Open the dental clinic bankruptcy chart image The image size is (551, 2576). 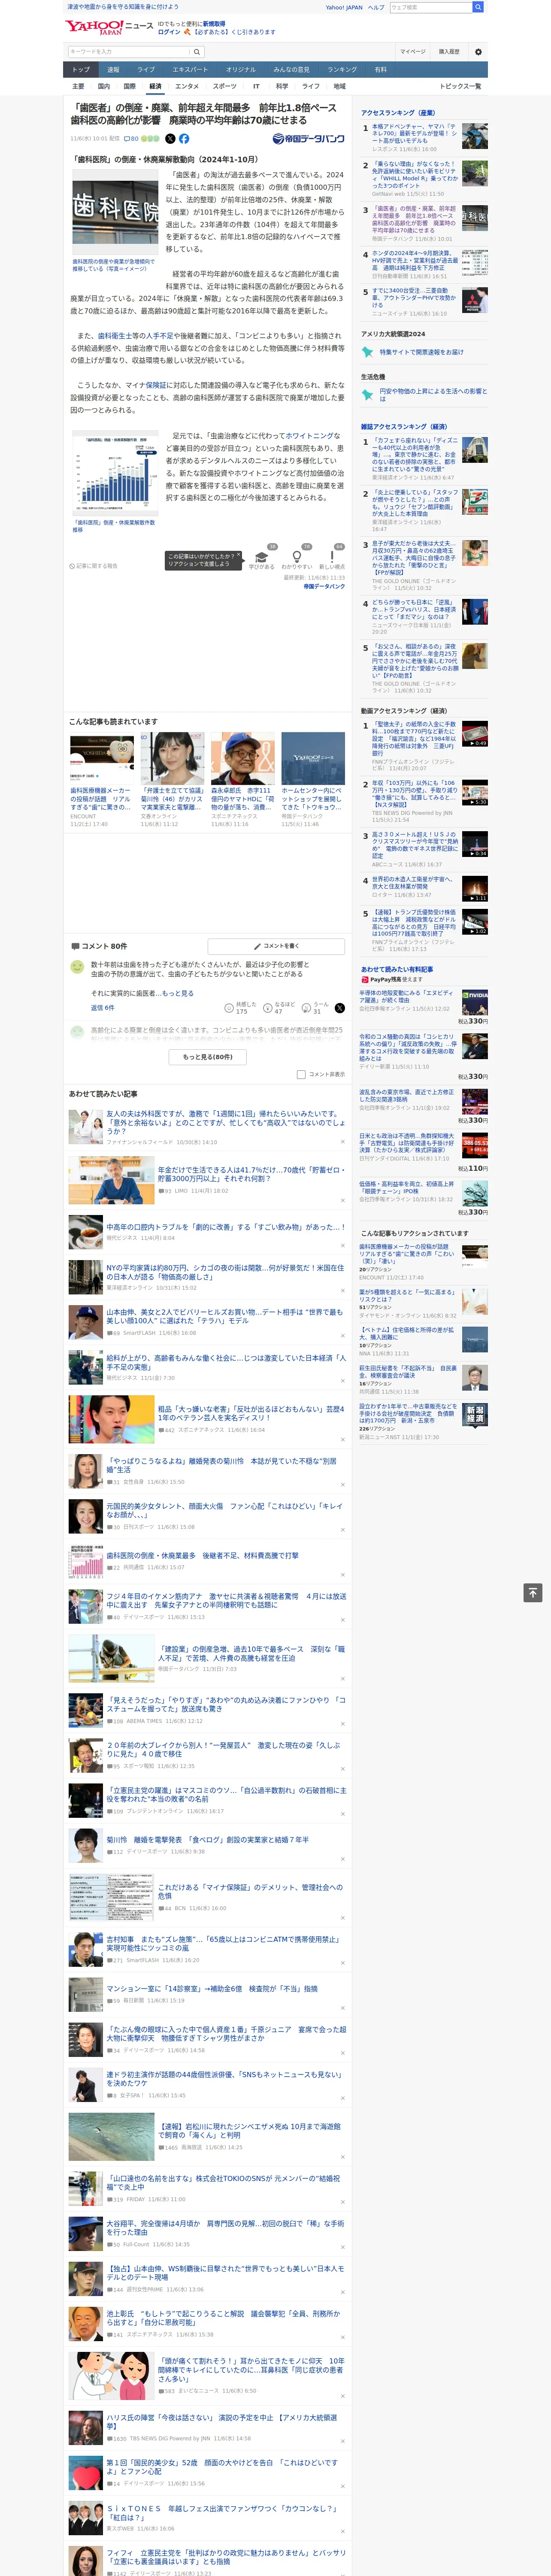point(114,473)
